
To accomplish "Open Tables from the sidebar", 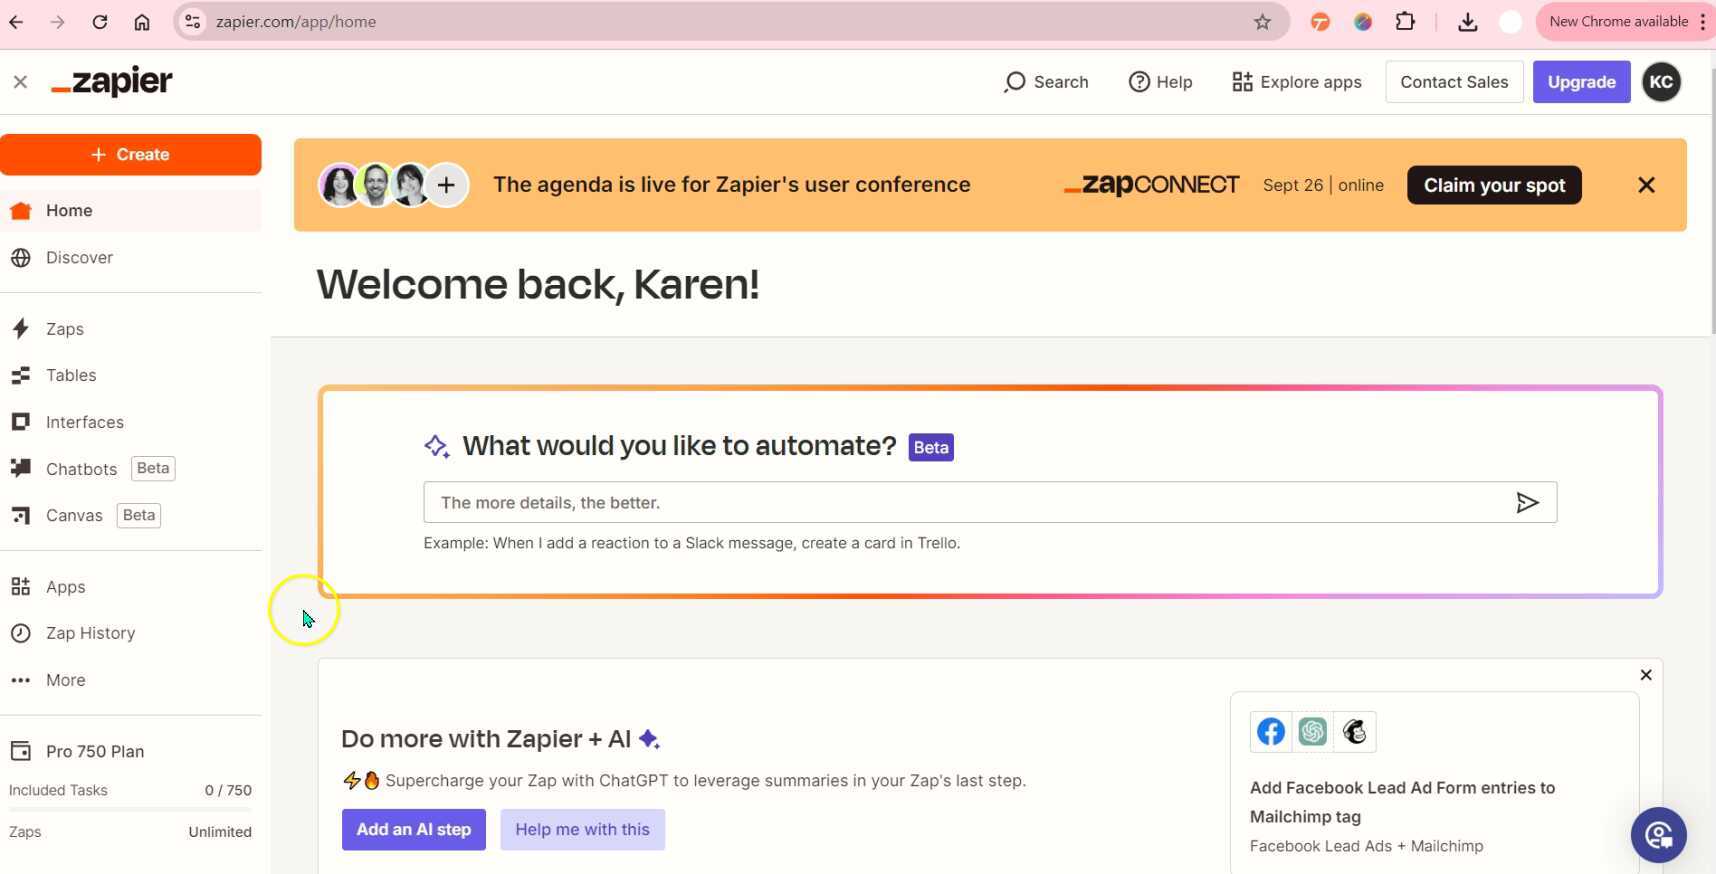I will (70, 375).
